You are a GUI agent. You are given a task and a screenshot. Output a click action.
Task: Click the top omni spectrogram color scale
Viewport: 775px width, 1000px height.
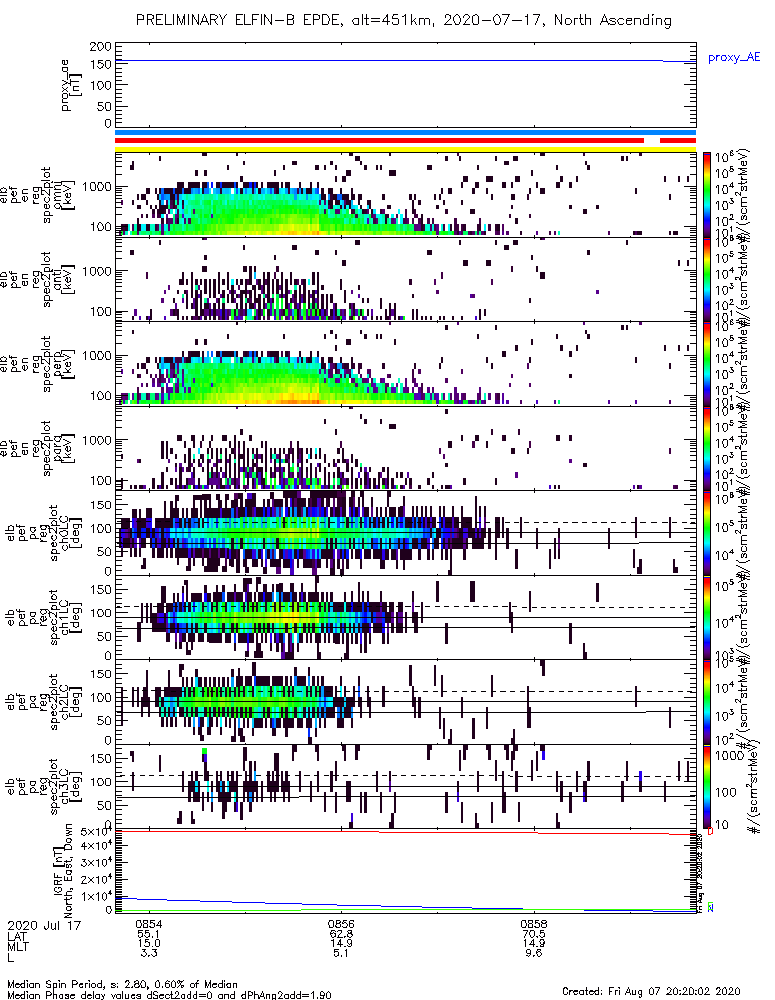click(x=706, y=195)
